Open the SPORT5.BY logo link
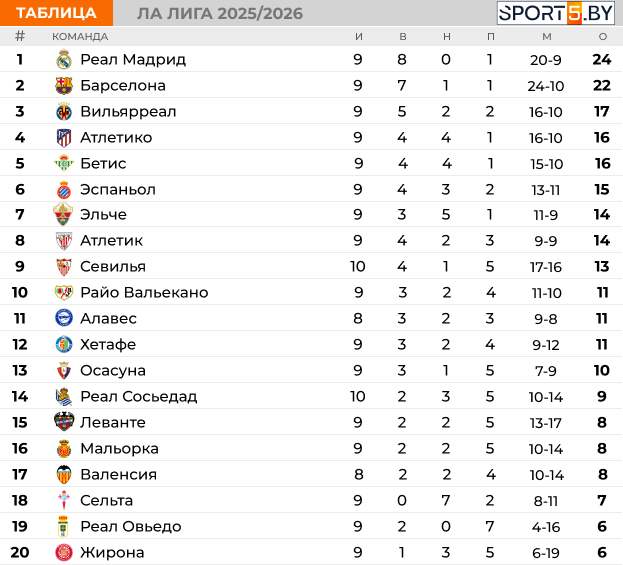Screen dimensions: 623x565 556,13
